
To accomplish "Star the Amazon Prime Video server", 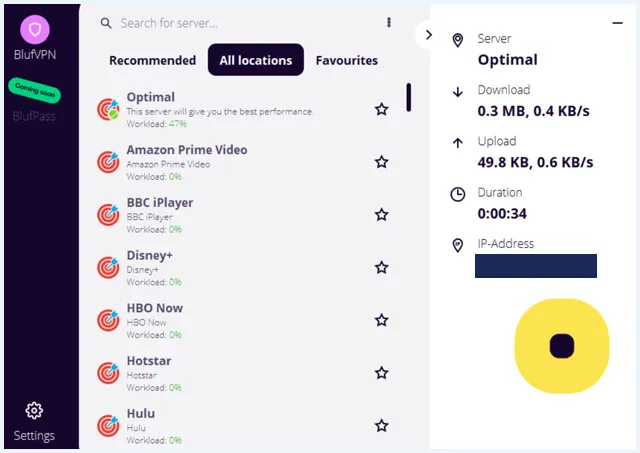I will coord(382,162).
